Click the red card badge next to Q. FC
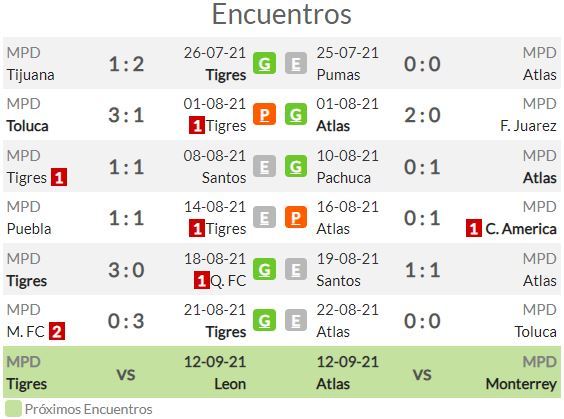The width and height of the screenshot is (564, 419). [x=201, y=281]
